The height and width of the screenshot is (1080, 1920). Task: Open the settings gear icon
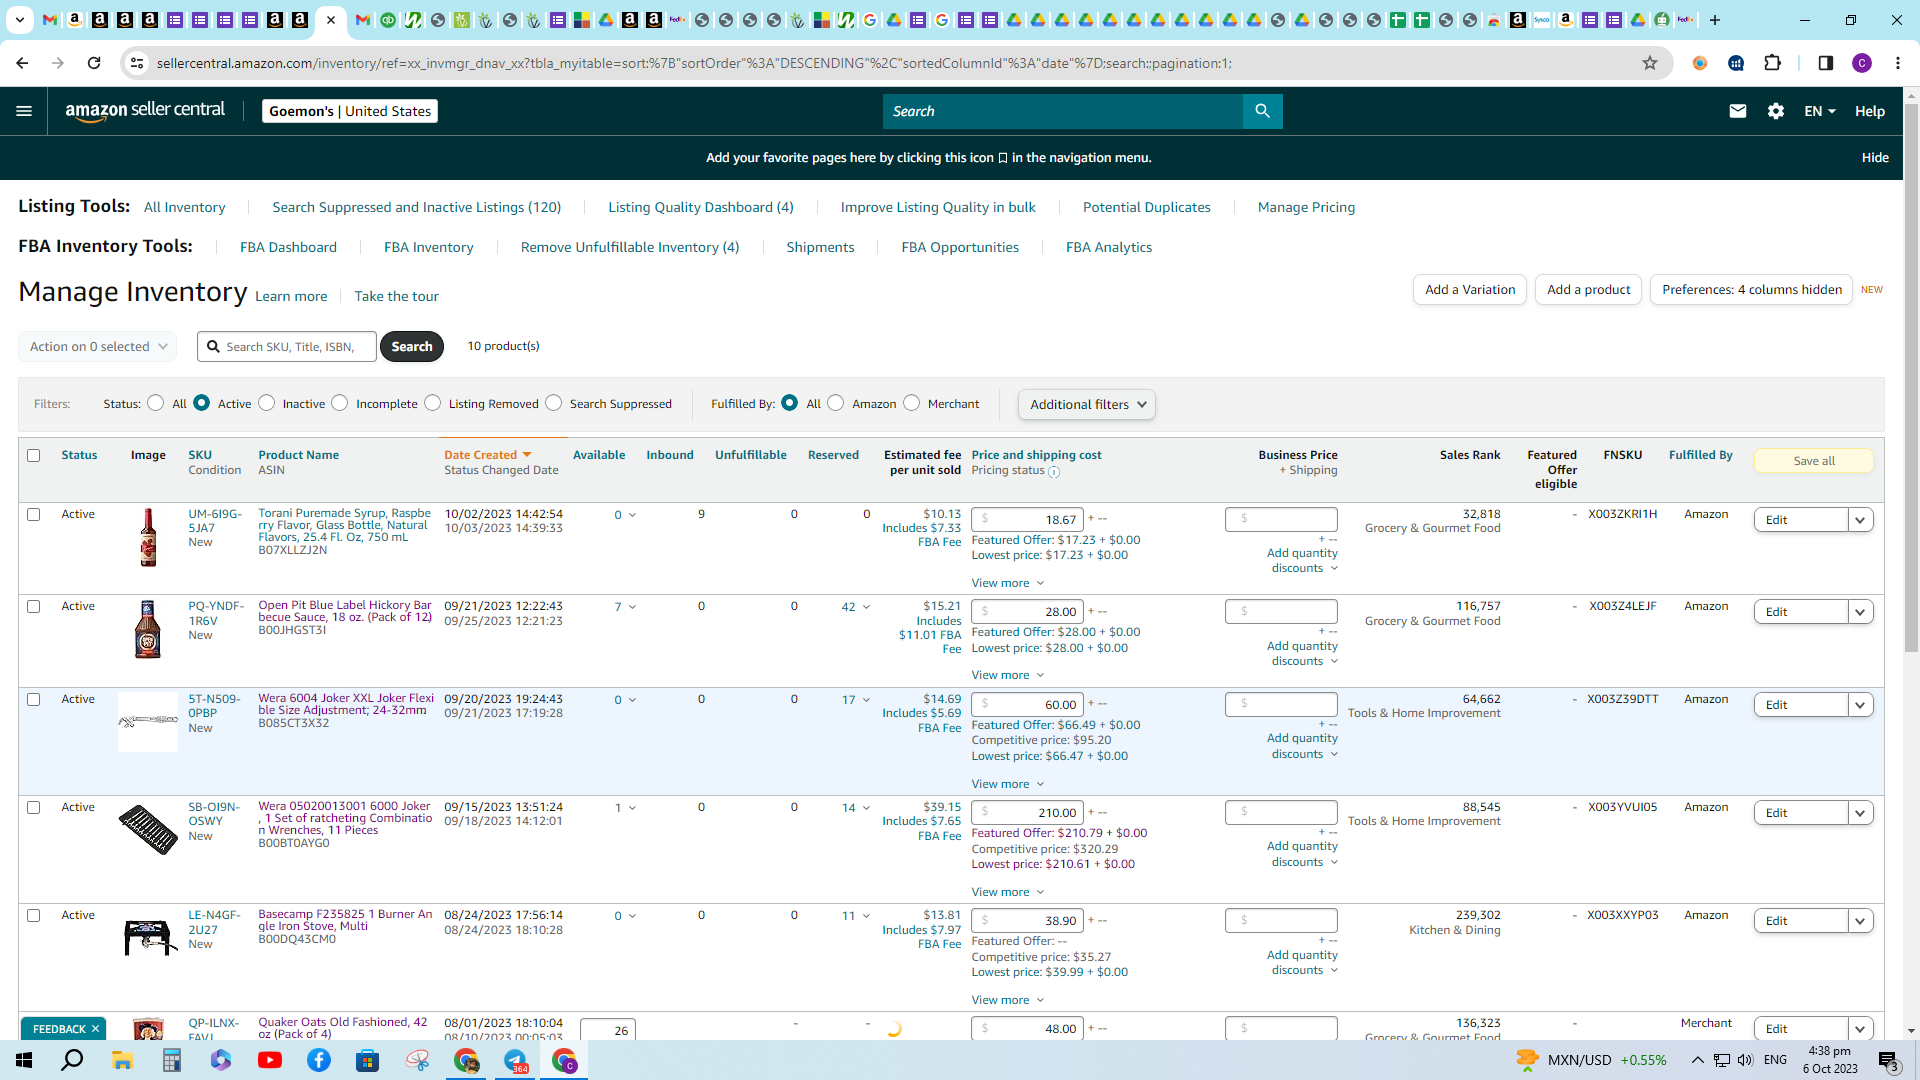click(x=1776, y=111)
